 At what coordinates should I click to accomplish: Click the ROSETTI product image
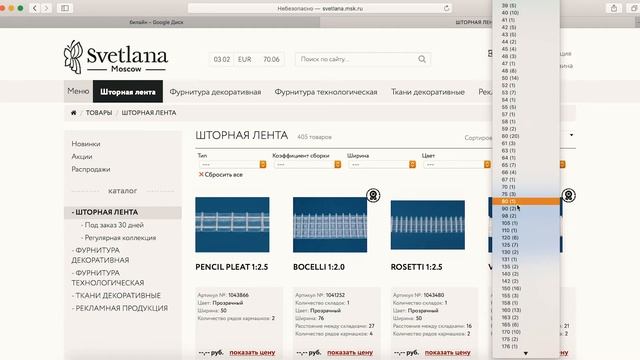point(427,225)
